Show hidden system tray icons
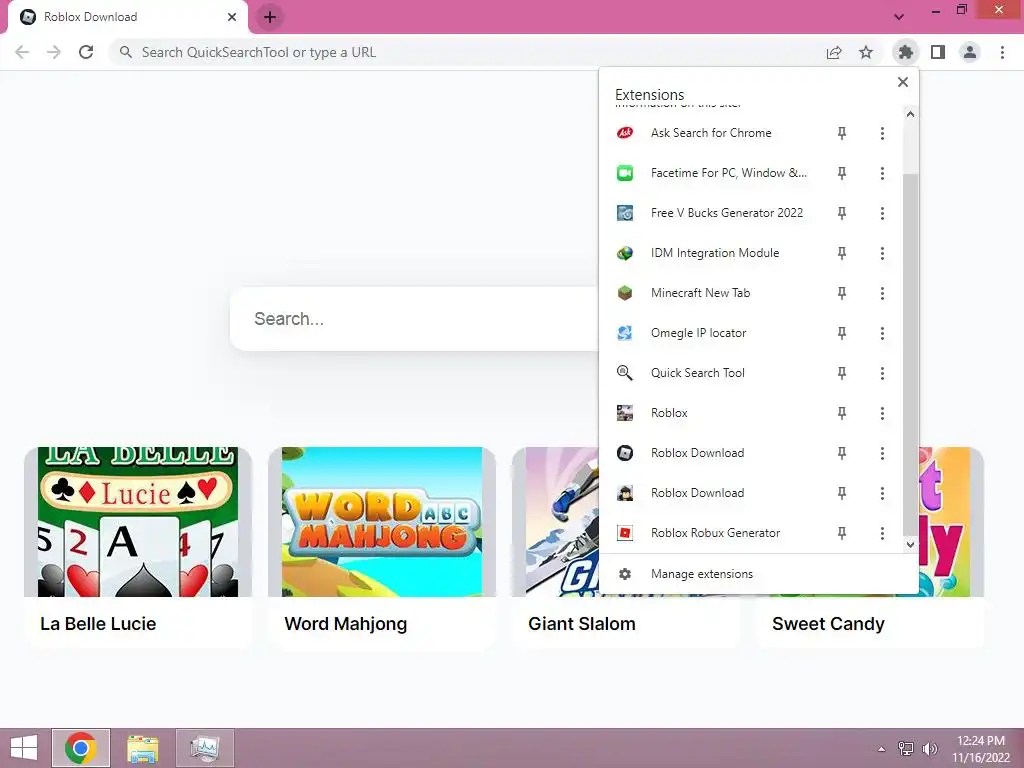The height and width of the screenshot is (768, 1024). coord(881,748)
